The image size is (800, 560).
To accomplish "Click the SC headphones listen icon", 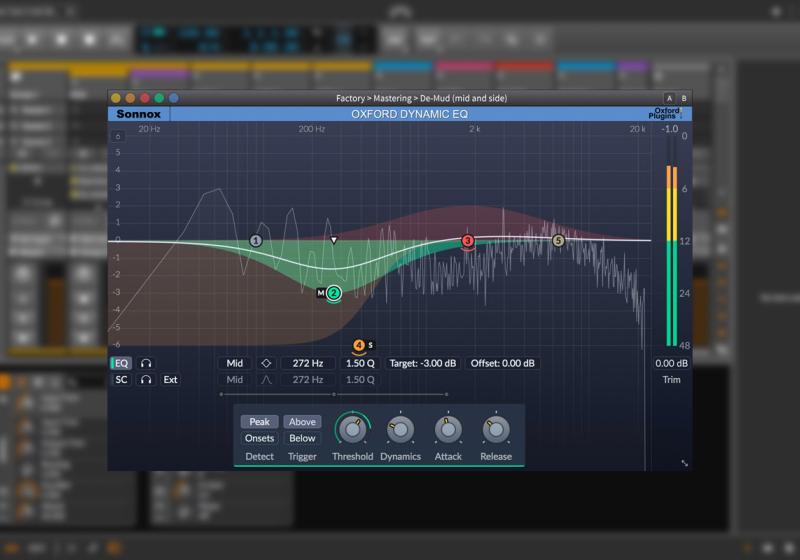I will pos(146,380).
